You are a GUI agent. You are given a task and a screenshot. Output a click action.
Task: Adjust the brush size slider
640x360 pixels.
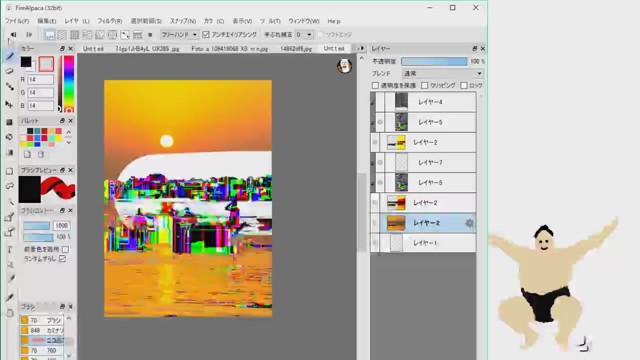pyautogui.click(x=36, y=226)
